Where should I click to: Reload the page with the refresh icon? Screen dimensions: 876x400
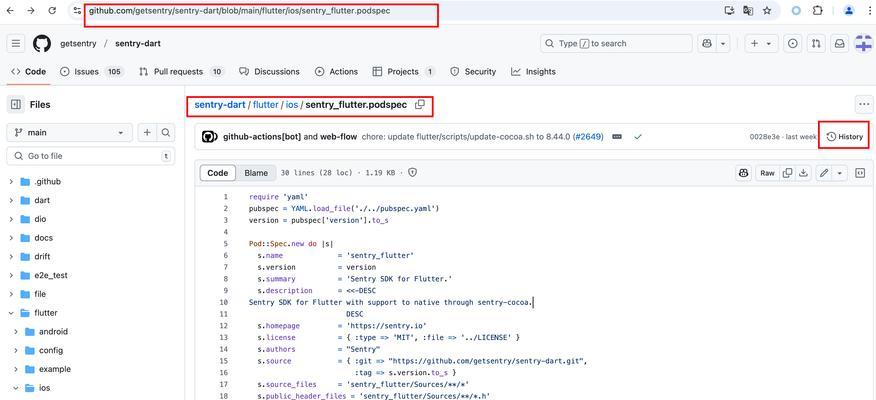[52, 11]
